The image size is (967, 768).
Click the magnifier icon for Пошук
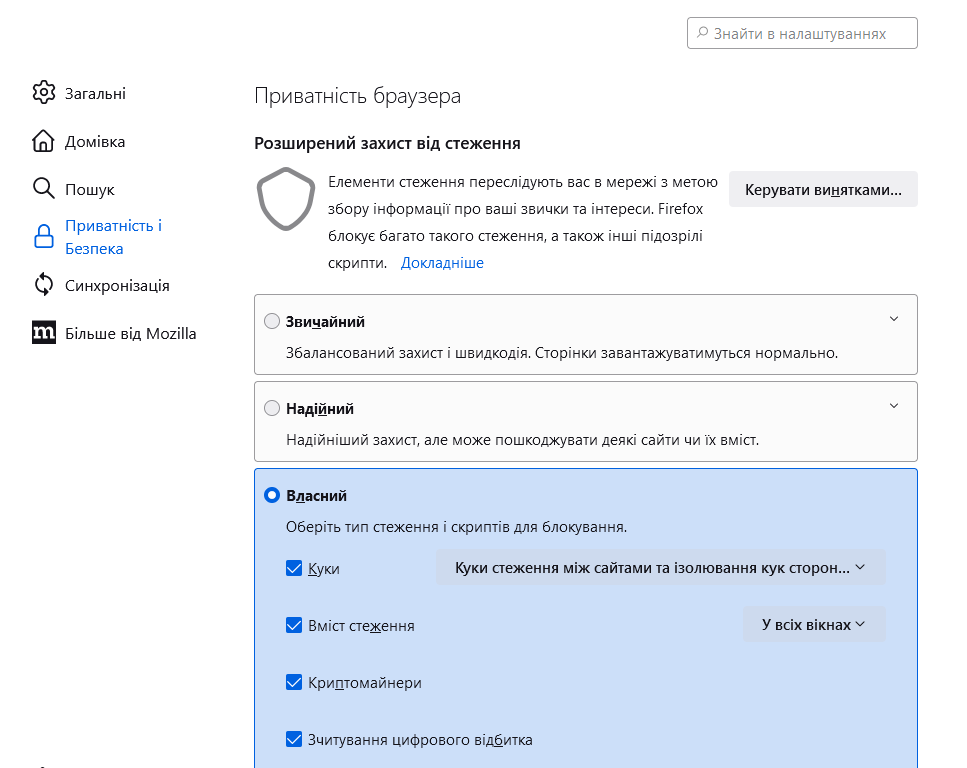pyautogui.click(x=43, y=189)
